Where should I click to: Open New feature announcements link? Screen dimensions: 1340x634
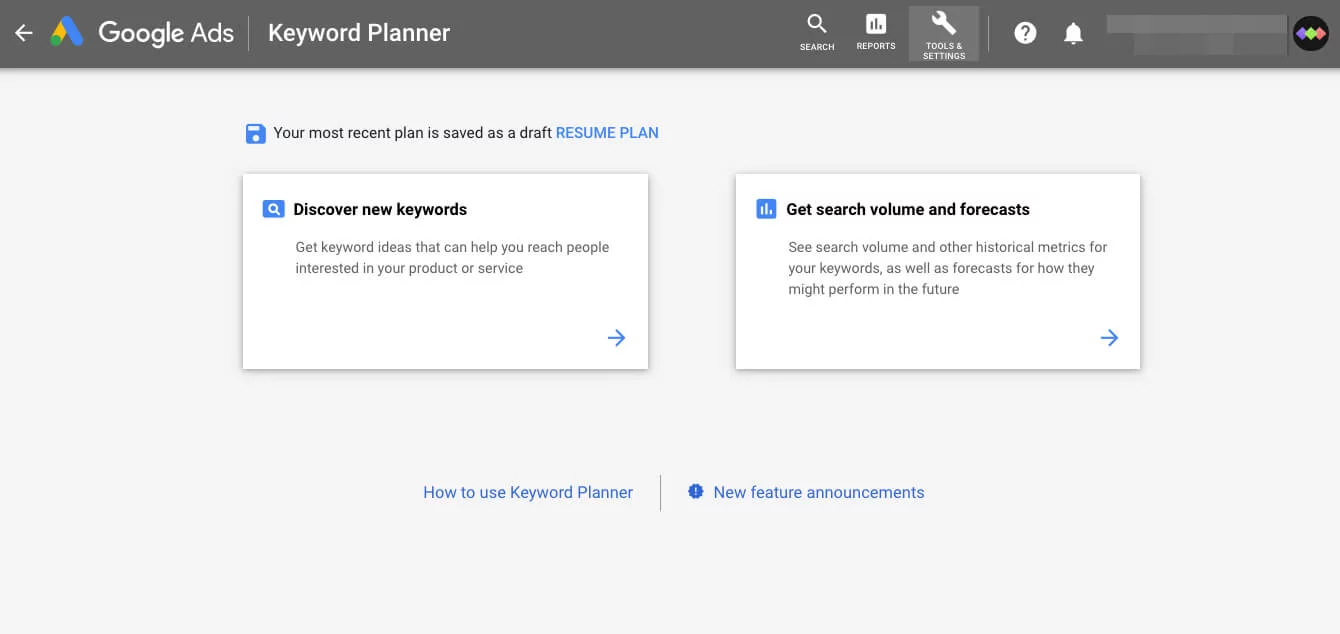click(x=819, y=492)
